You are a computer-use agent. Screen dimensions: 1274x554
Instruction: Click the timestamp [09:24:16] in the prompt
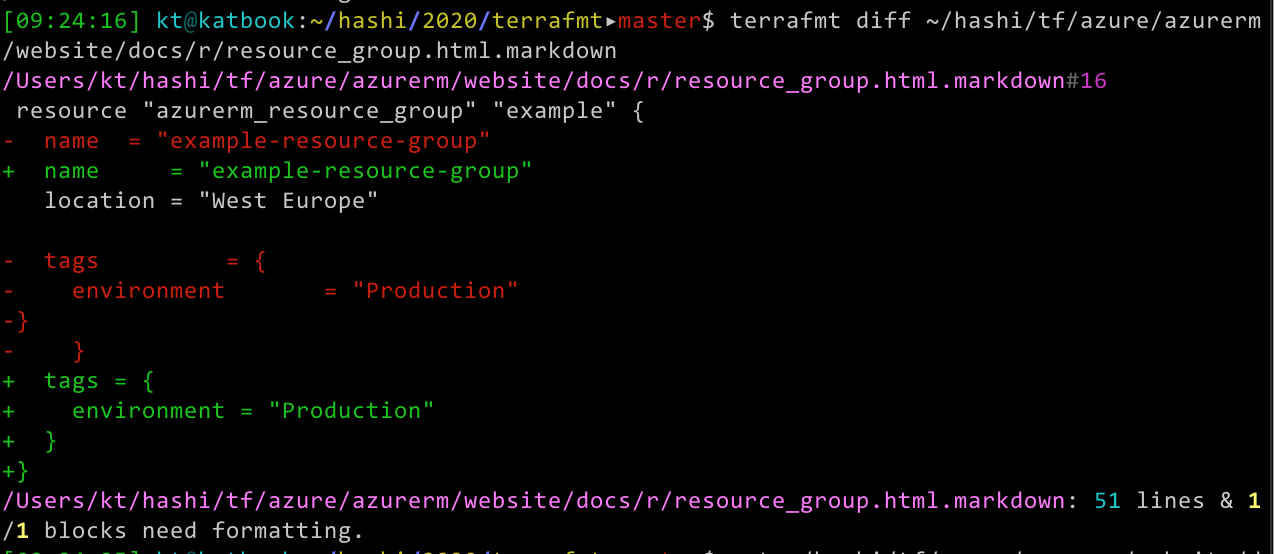[73, 20]
